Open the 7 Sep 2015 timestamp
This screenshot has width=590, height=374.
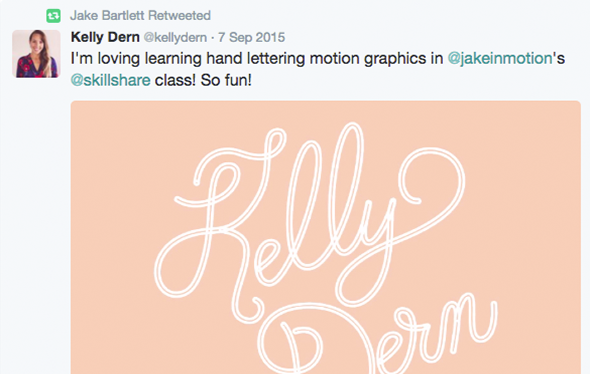(x=252, y=37)
